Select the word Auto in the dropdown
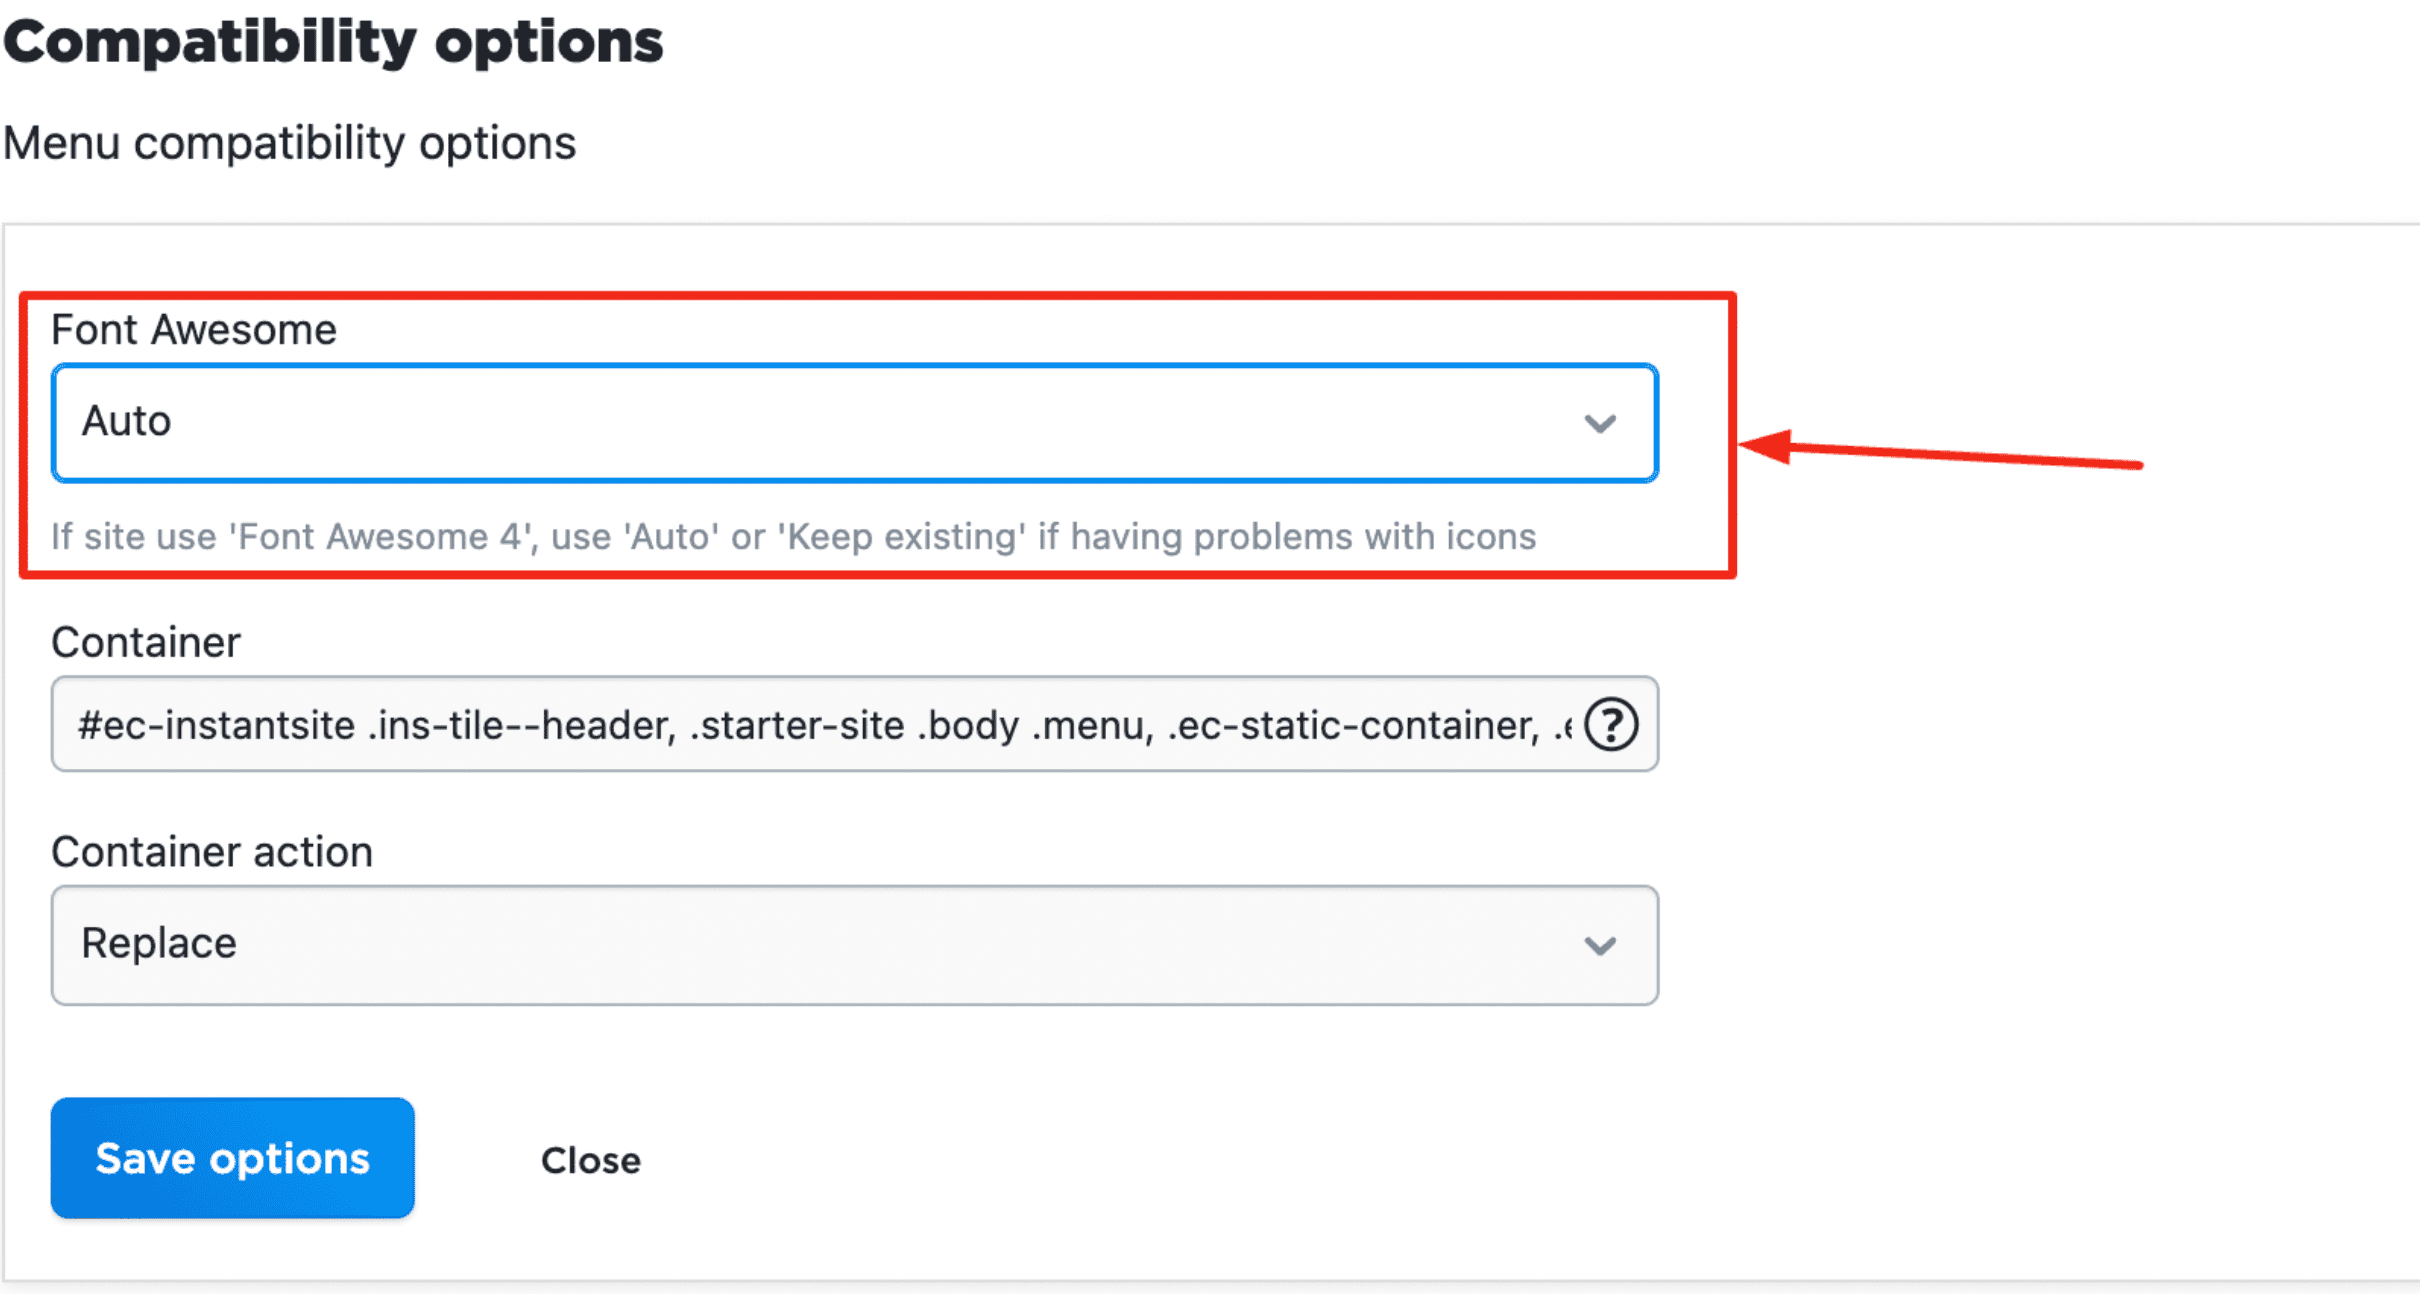 tap(127, 422)
